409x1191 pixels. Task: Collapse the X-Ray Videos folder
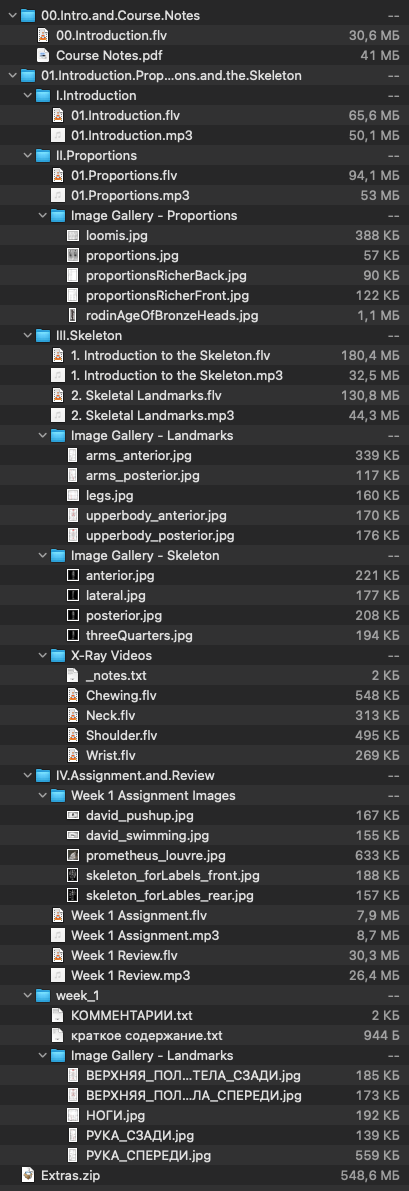(x=43, y=656)
